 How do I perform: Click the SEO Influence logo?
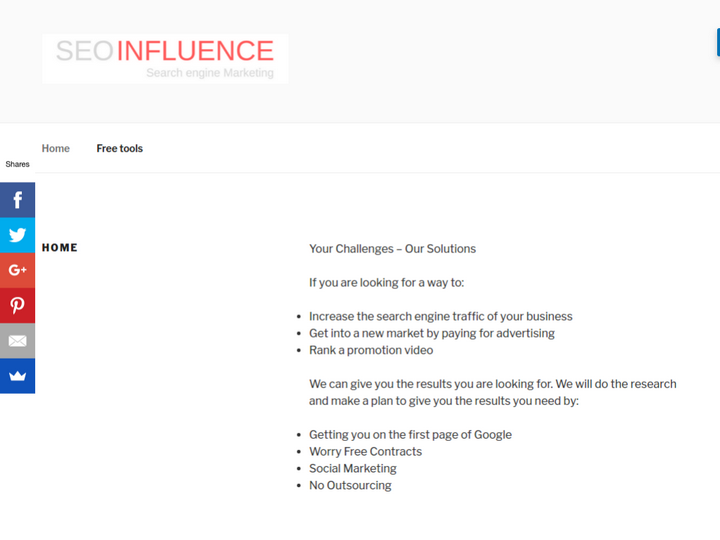(x=165, y=58)
